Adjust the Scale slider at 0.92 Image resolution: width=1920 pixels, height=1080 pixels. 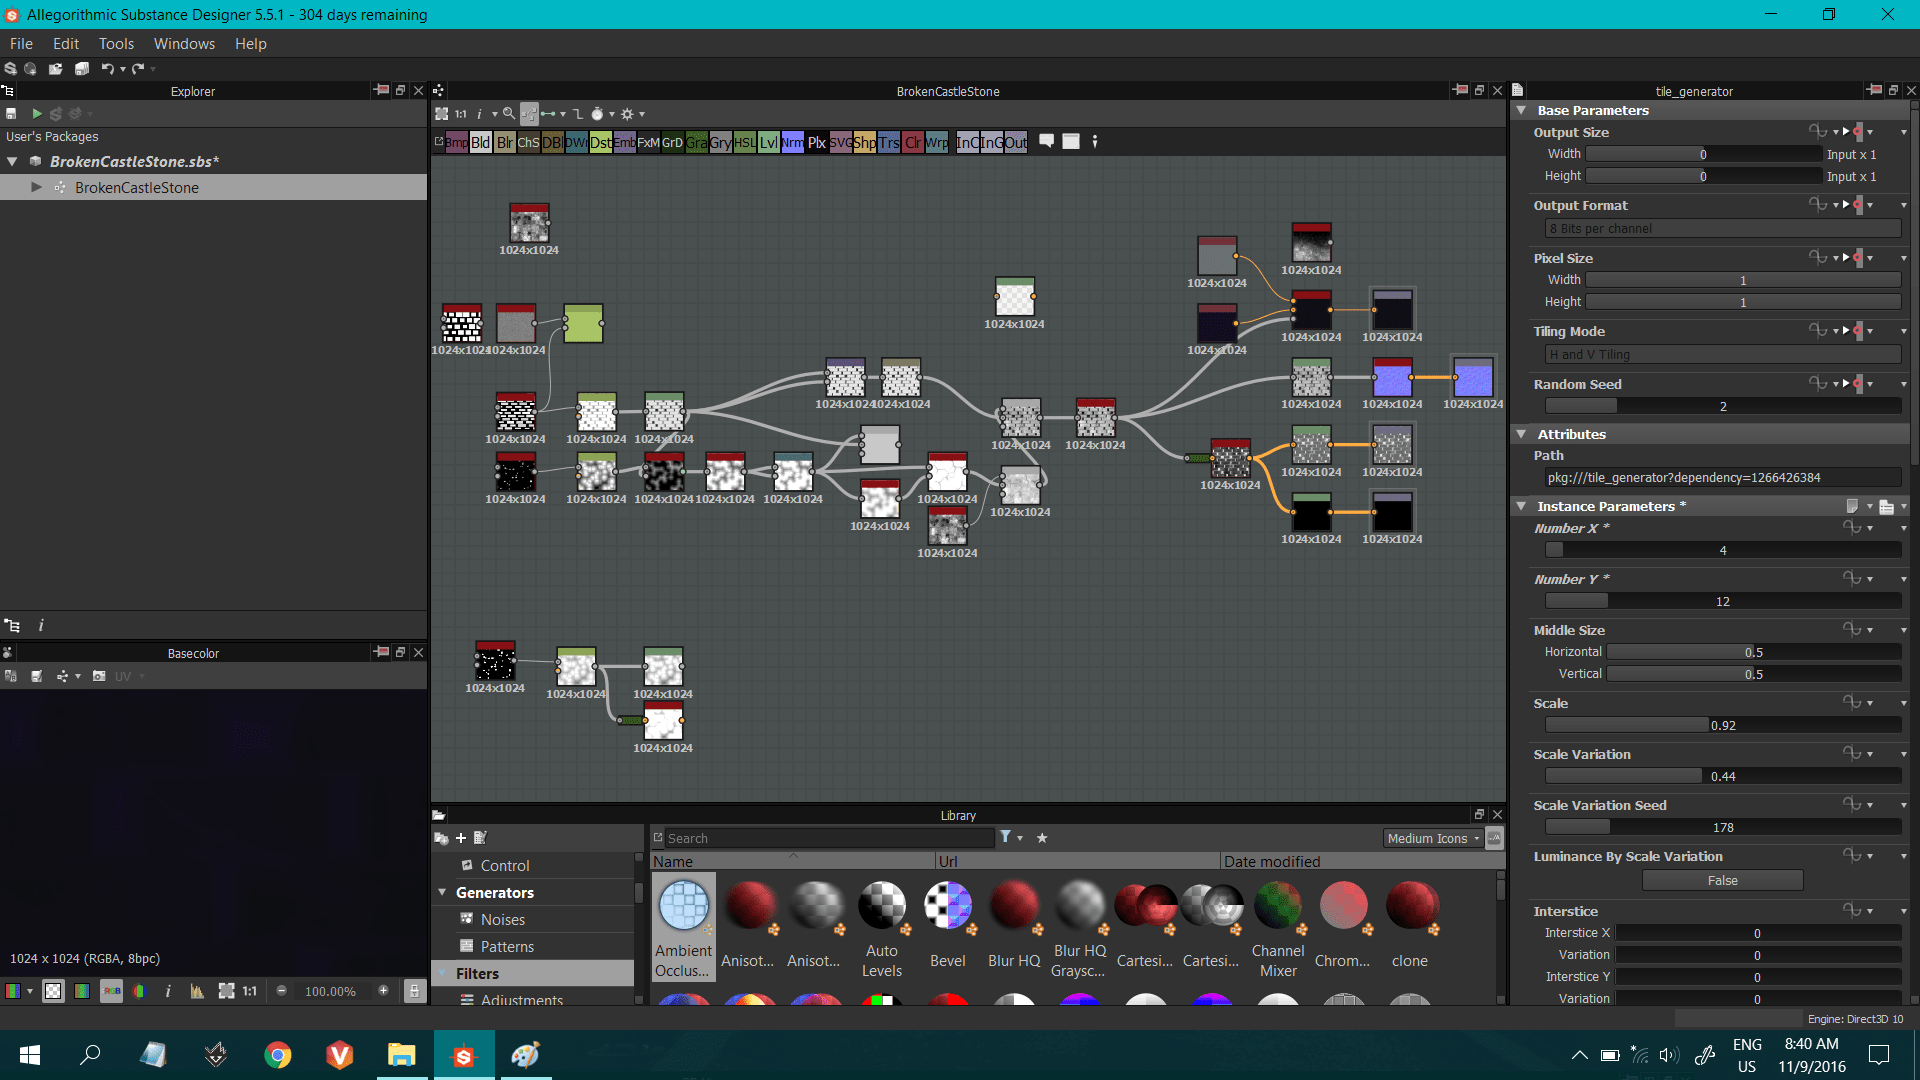point(1722,726)
